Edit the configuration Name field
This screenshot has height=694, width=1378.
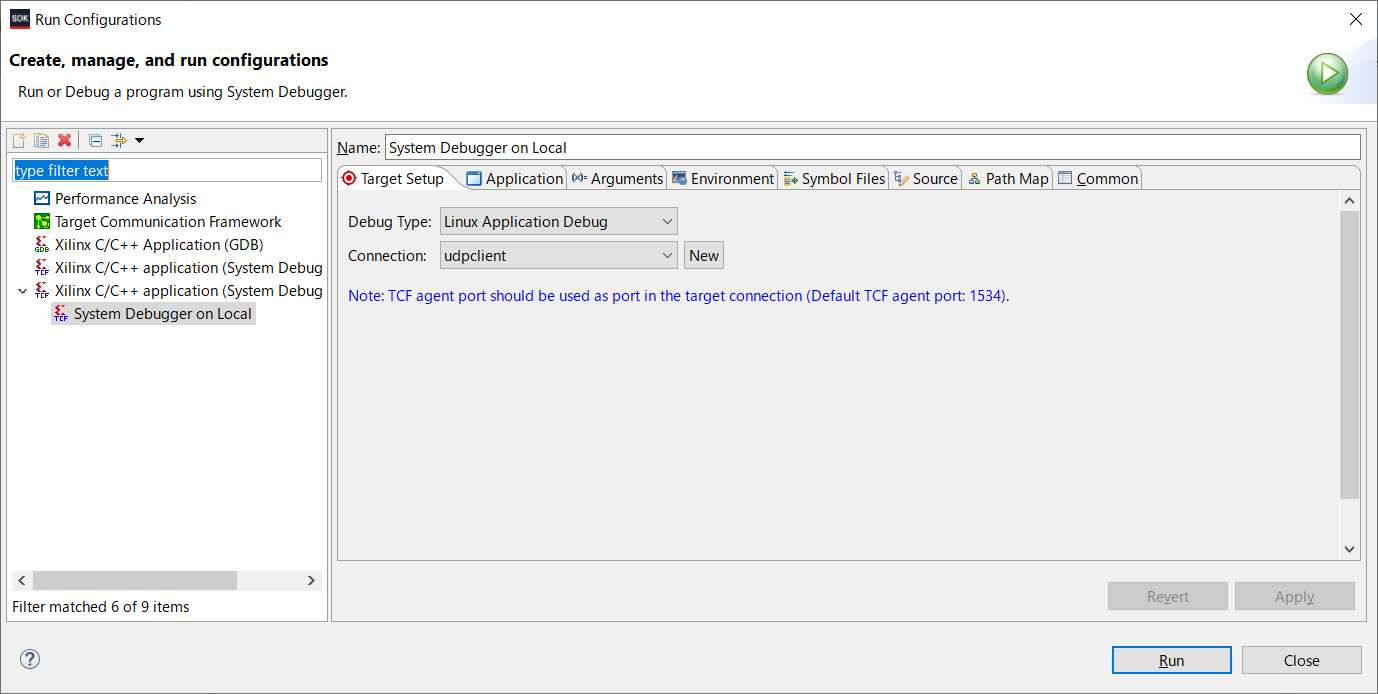tap(872, 147)
